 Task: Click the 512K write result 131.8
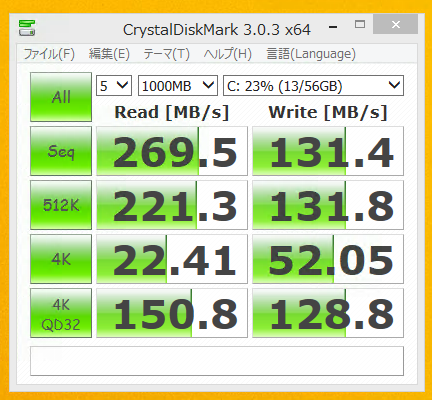328,205
